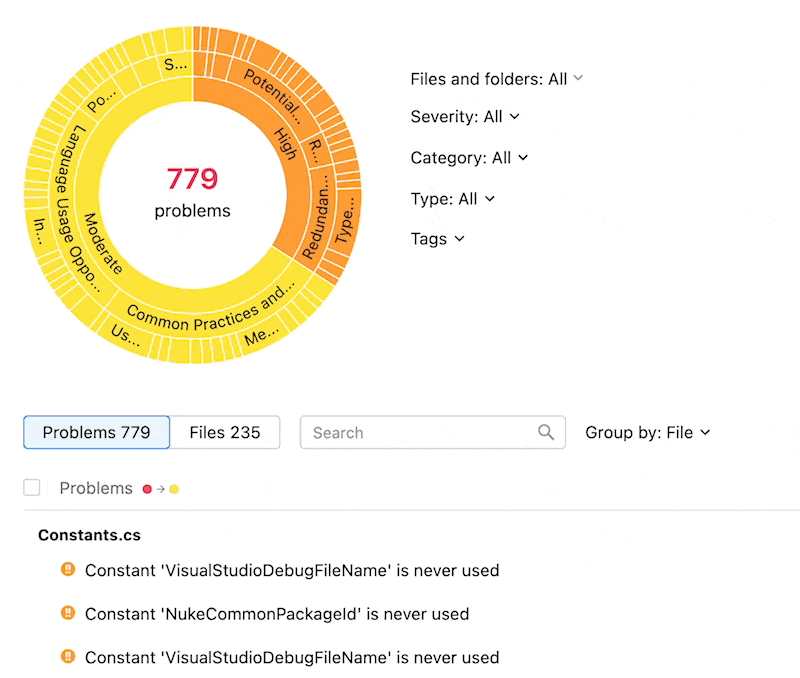Click the search magnifier icon
This screenshot has width=800, height=678.
[x=545, y=432]
